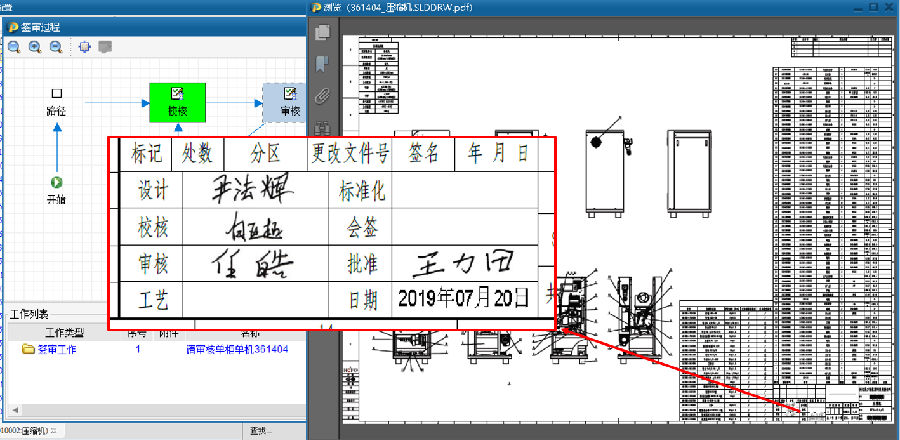This screenshot has width=900, height=440.
Task: Click the left arrow of the work list scrollbar
Action: 15,410
